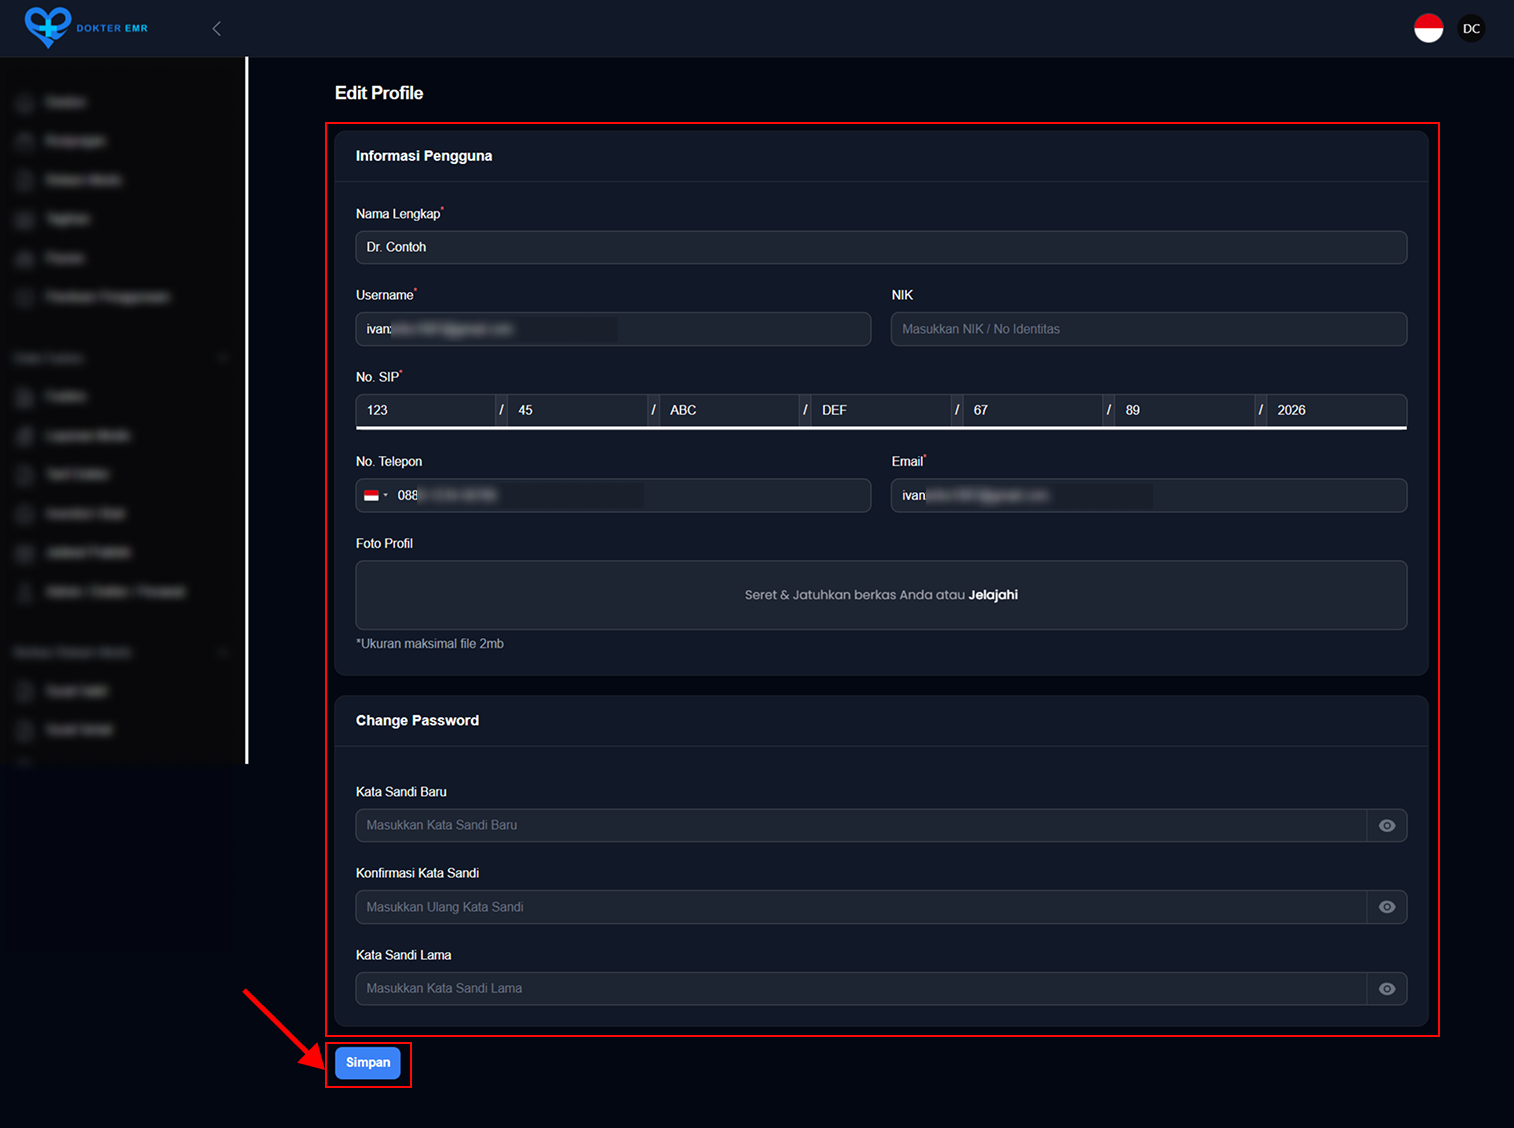Screen dimensions: 1514x1128
Task: Click the Simpan button
Action: [368, 1062]
